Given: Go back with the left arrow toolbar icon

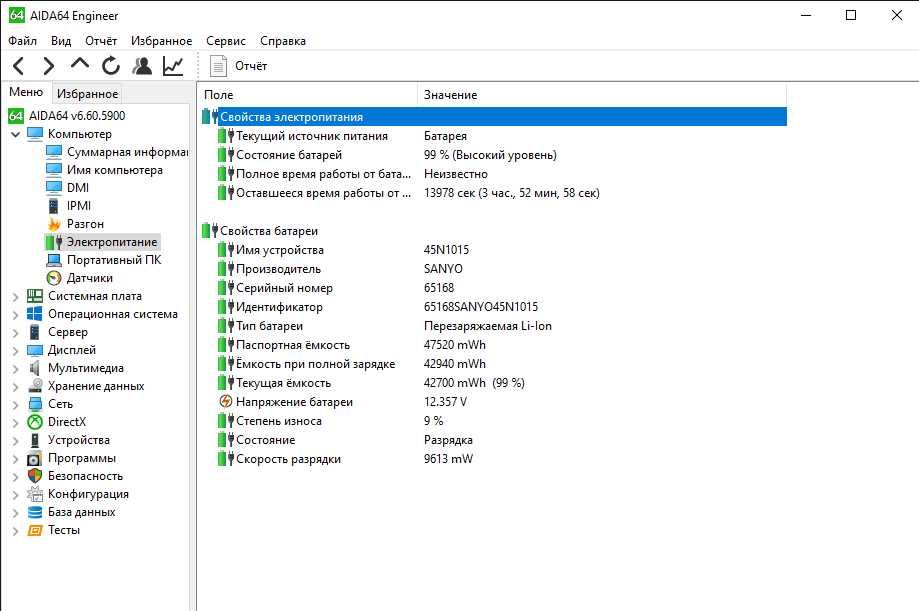Looking at the screenshot, I should pyautogui.click(x=19, y=66).
